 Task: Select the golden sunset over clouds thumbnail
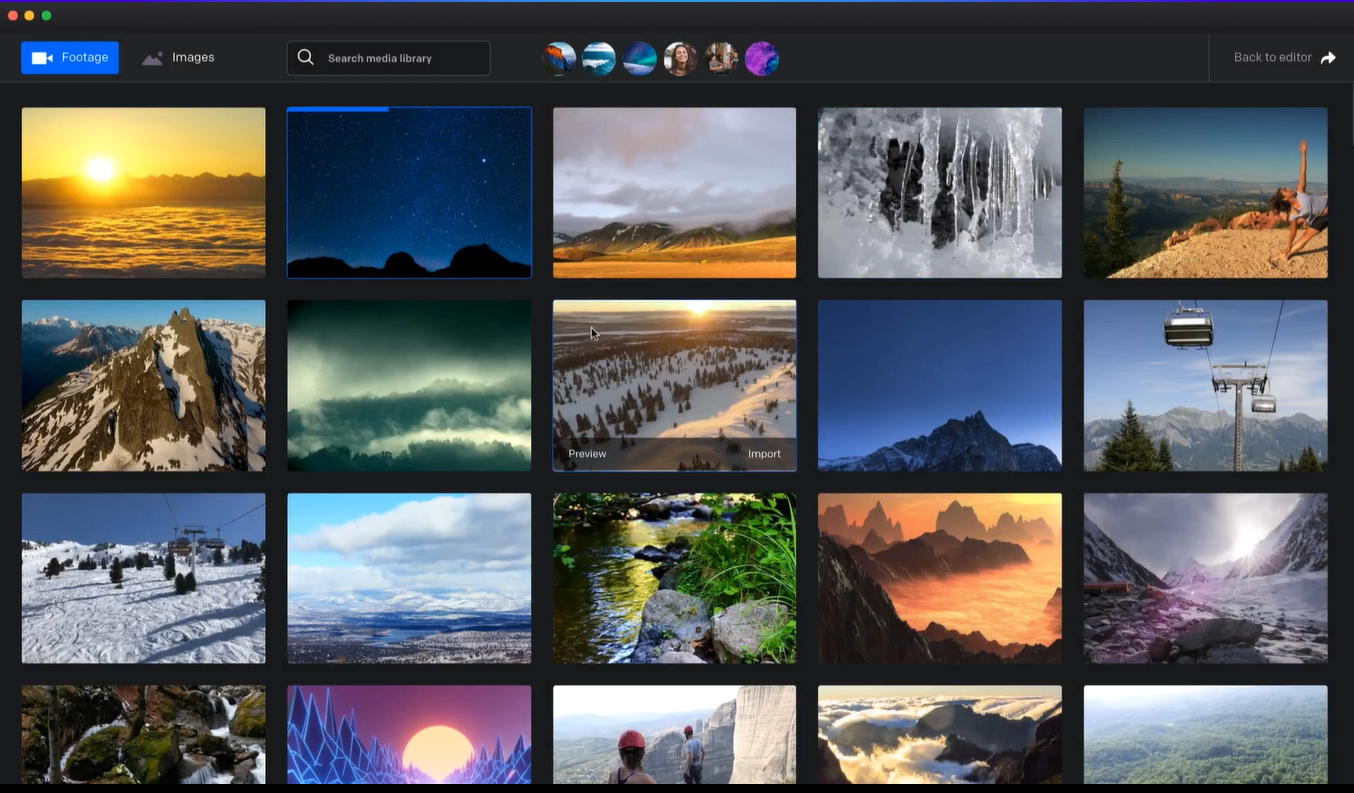point(144,193)
